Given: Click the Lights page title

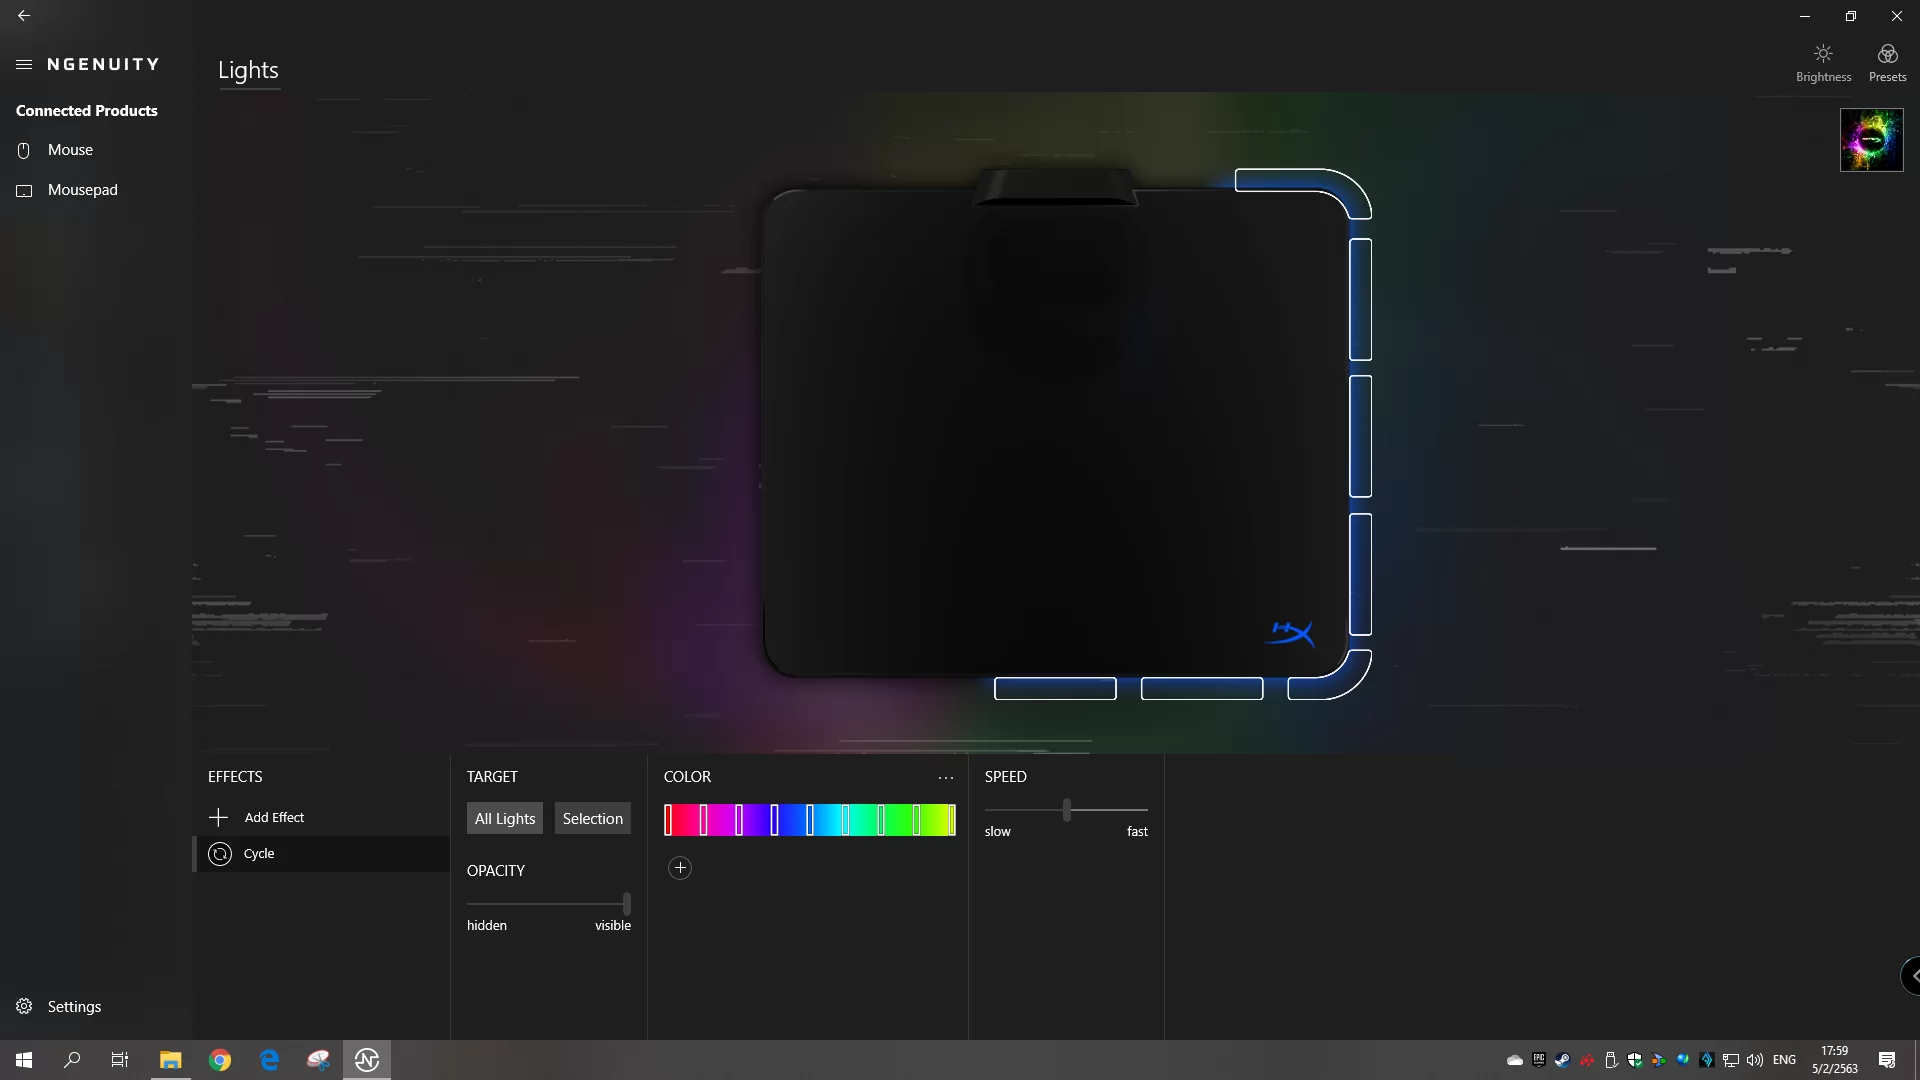Looking at the screenshot, I should 248,70.
